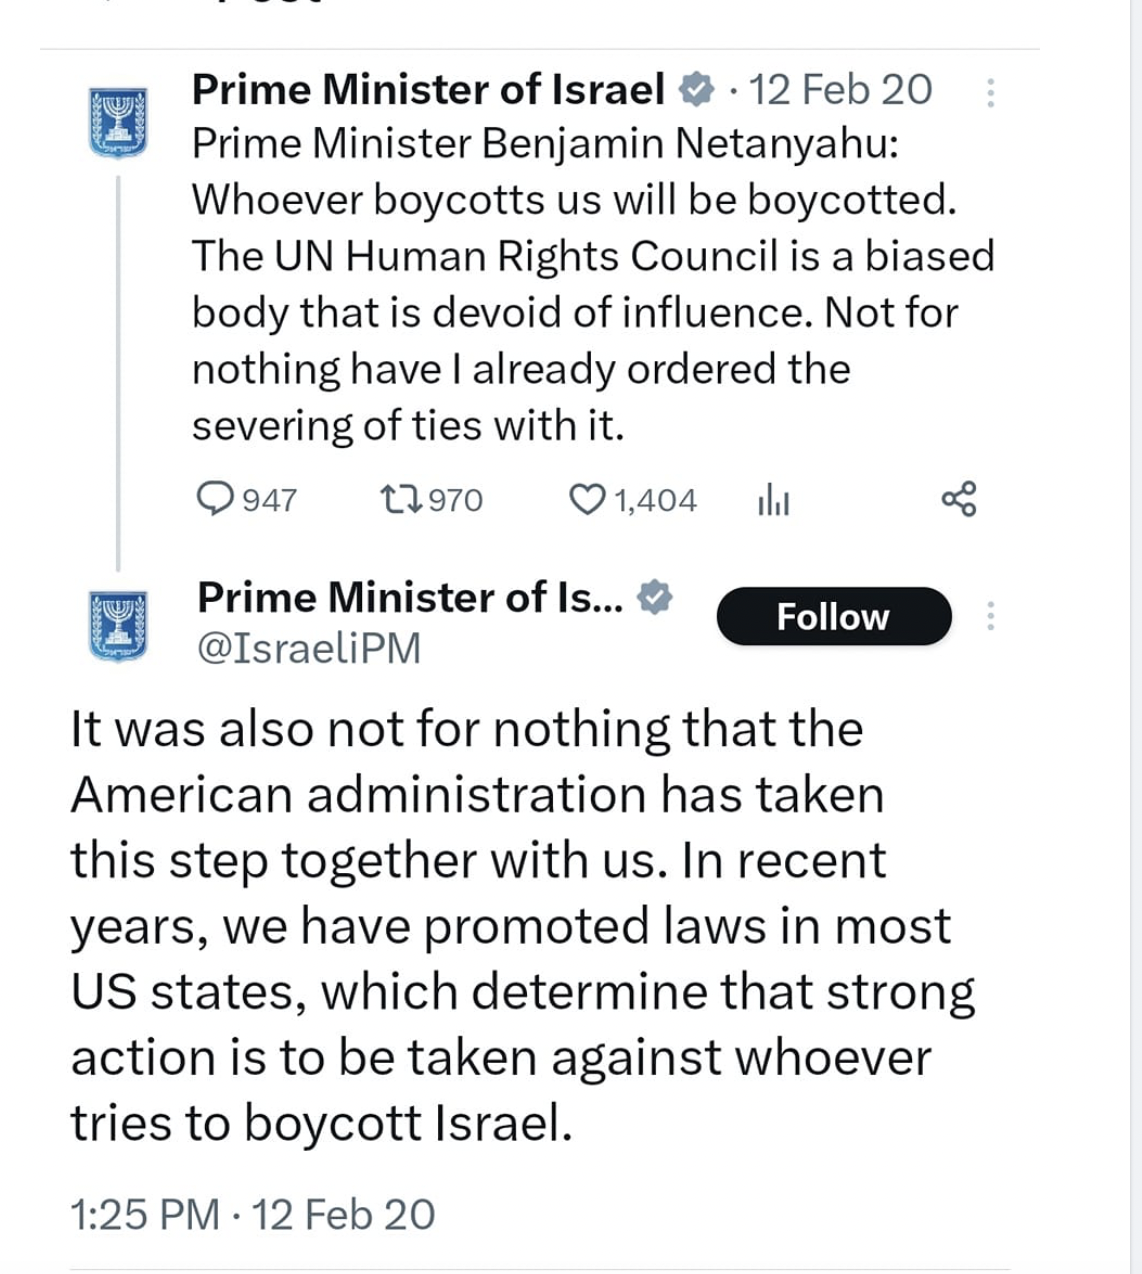Open more options menu for top tweet
This screenshot has height=1274, width=1142.
pos(990,92)
